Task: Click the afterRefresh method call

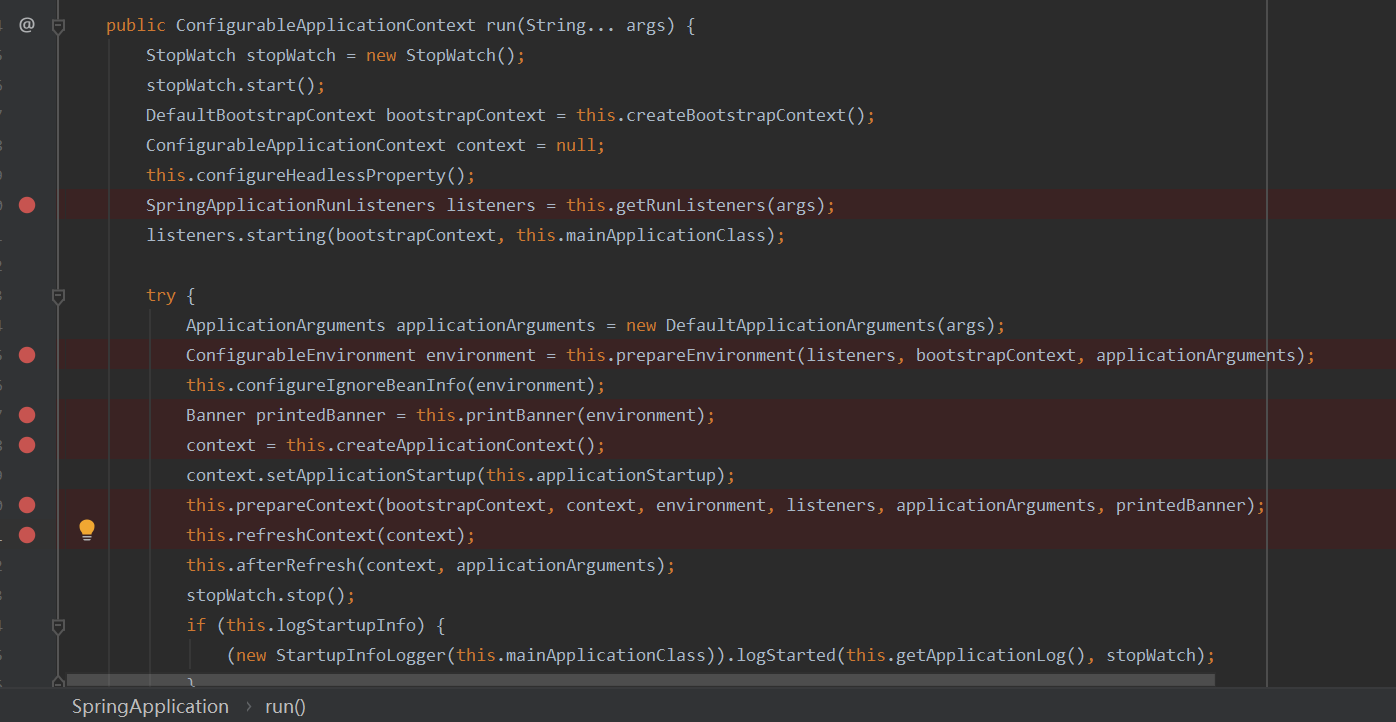Action: tap(295, 565)
